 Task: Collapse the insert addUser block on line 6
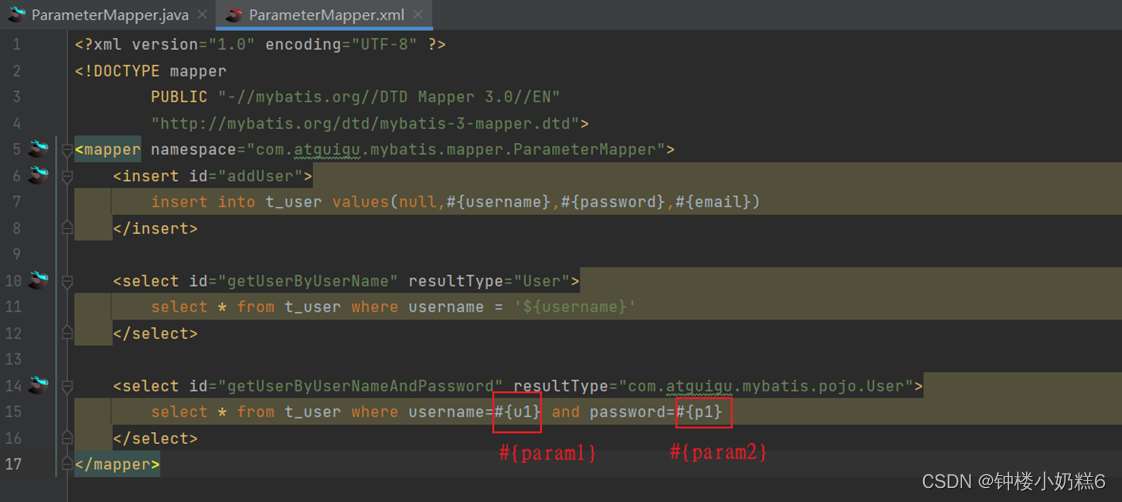click(67, 176)
